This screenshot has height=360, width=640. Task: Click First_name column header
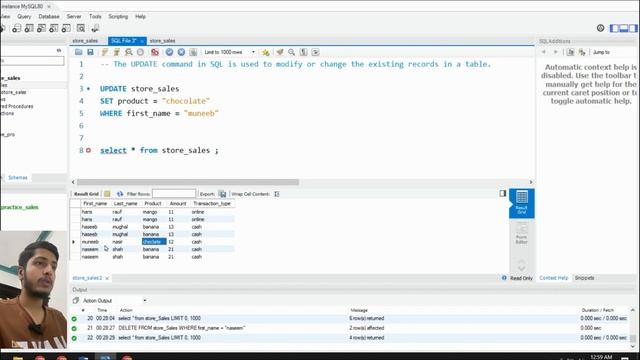[x=95, y=203]
